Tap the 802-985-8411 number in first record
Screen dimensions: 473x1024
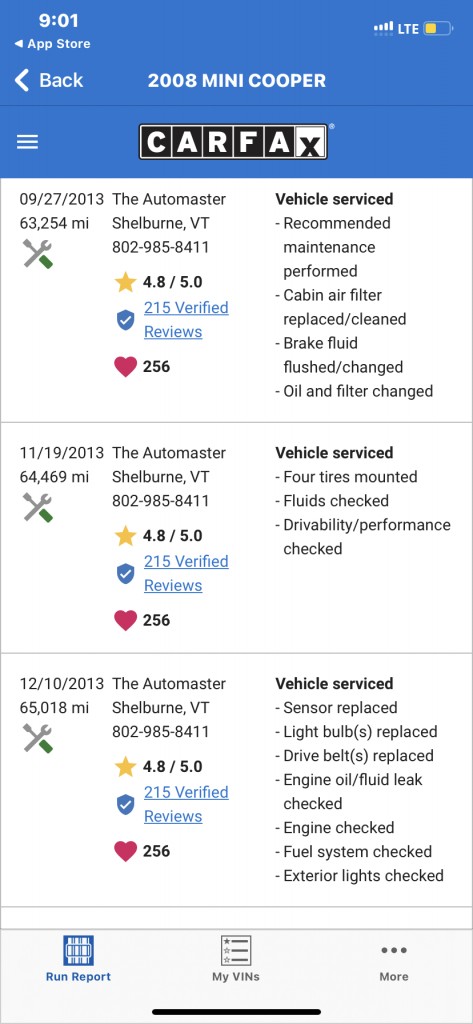161,248
